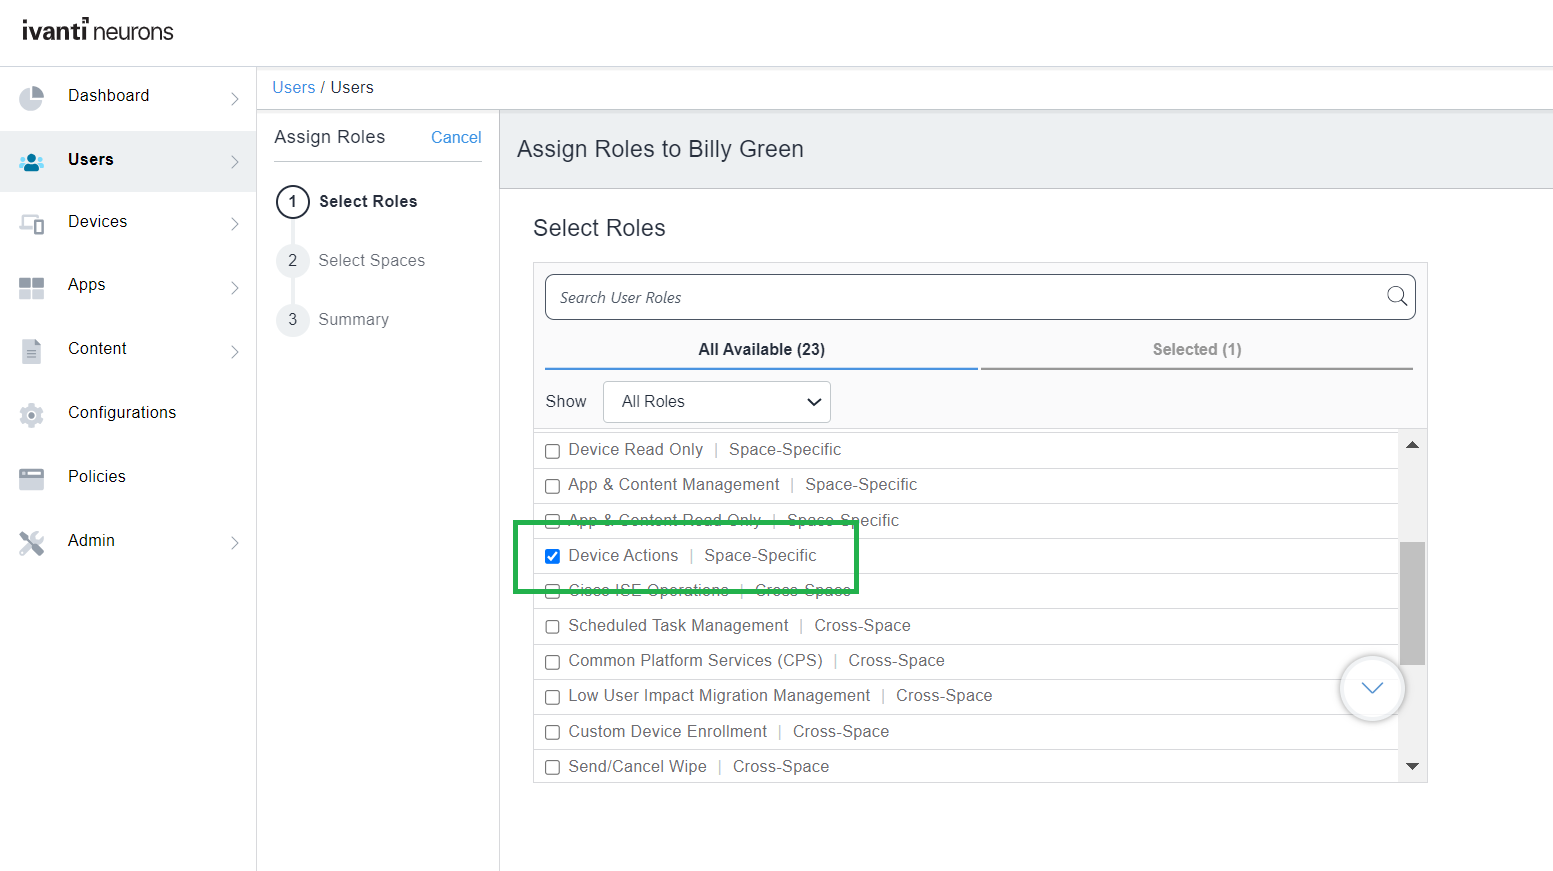Uncheck the Device Actions role

point(552,556)
